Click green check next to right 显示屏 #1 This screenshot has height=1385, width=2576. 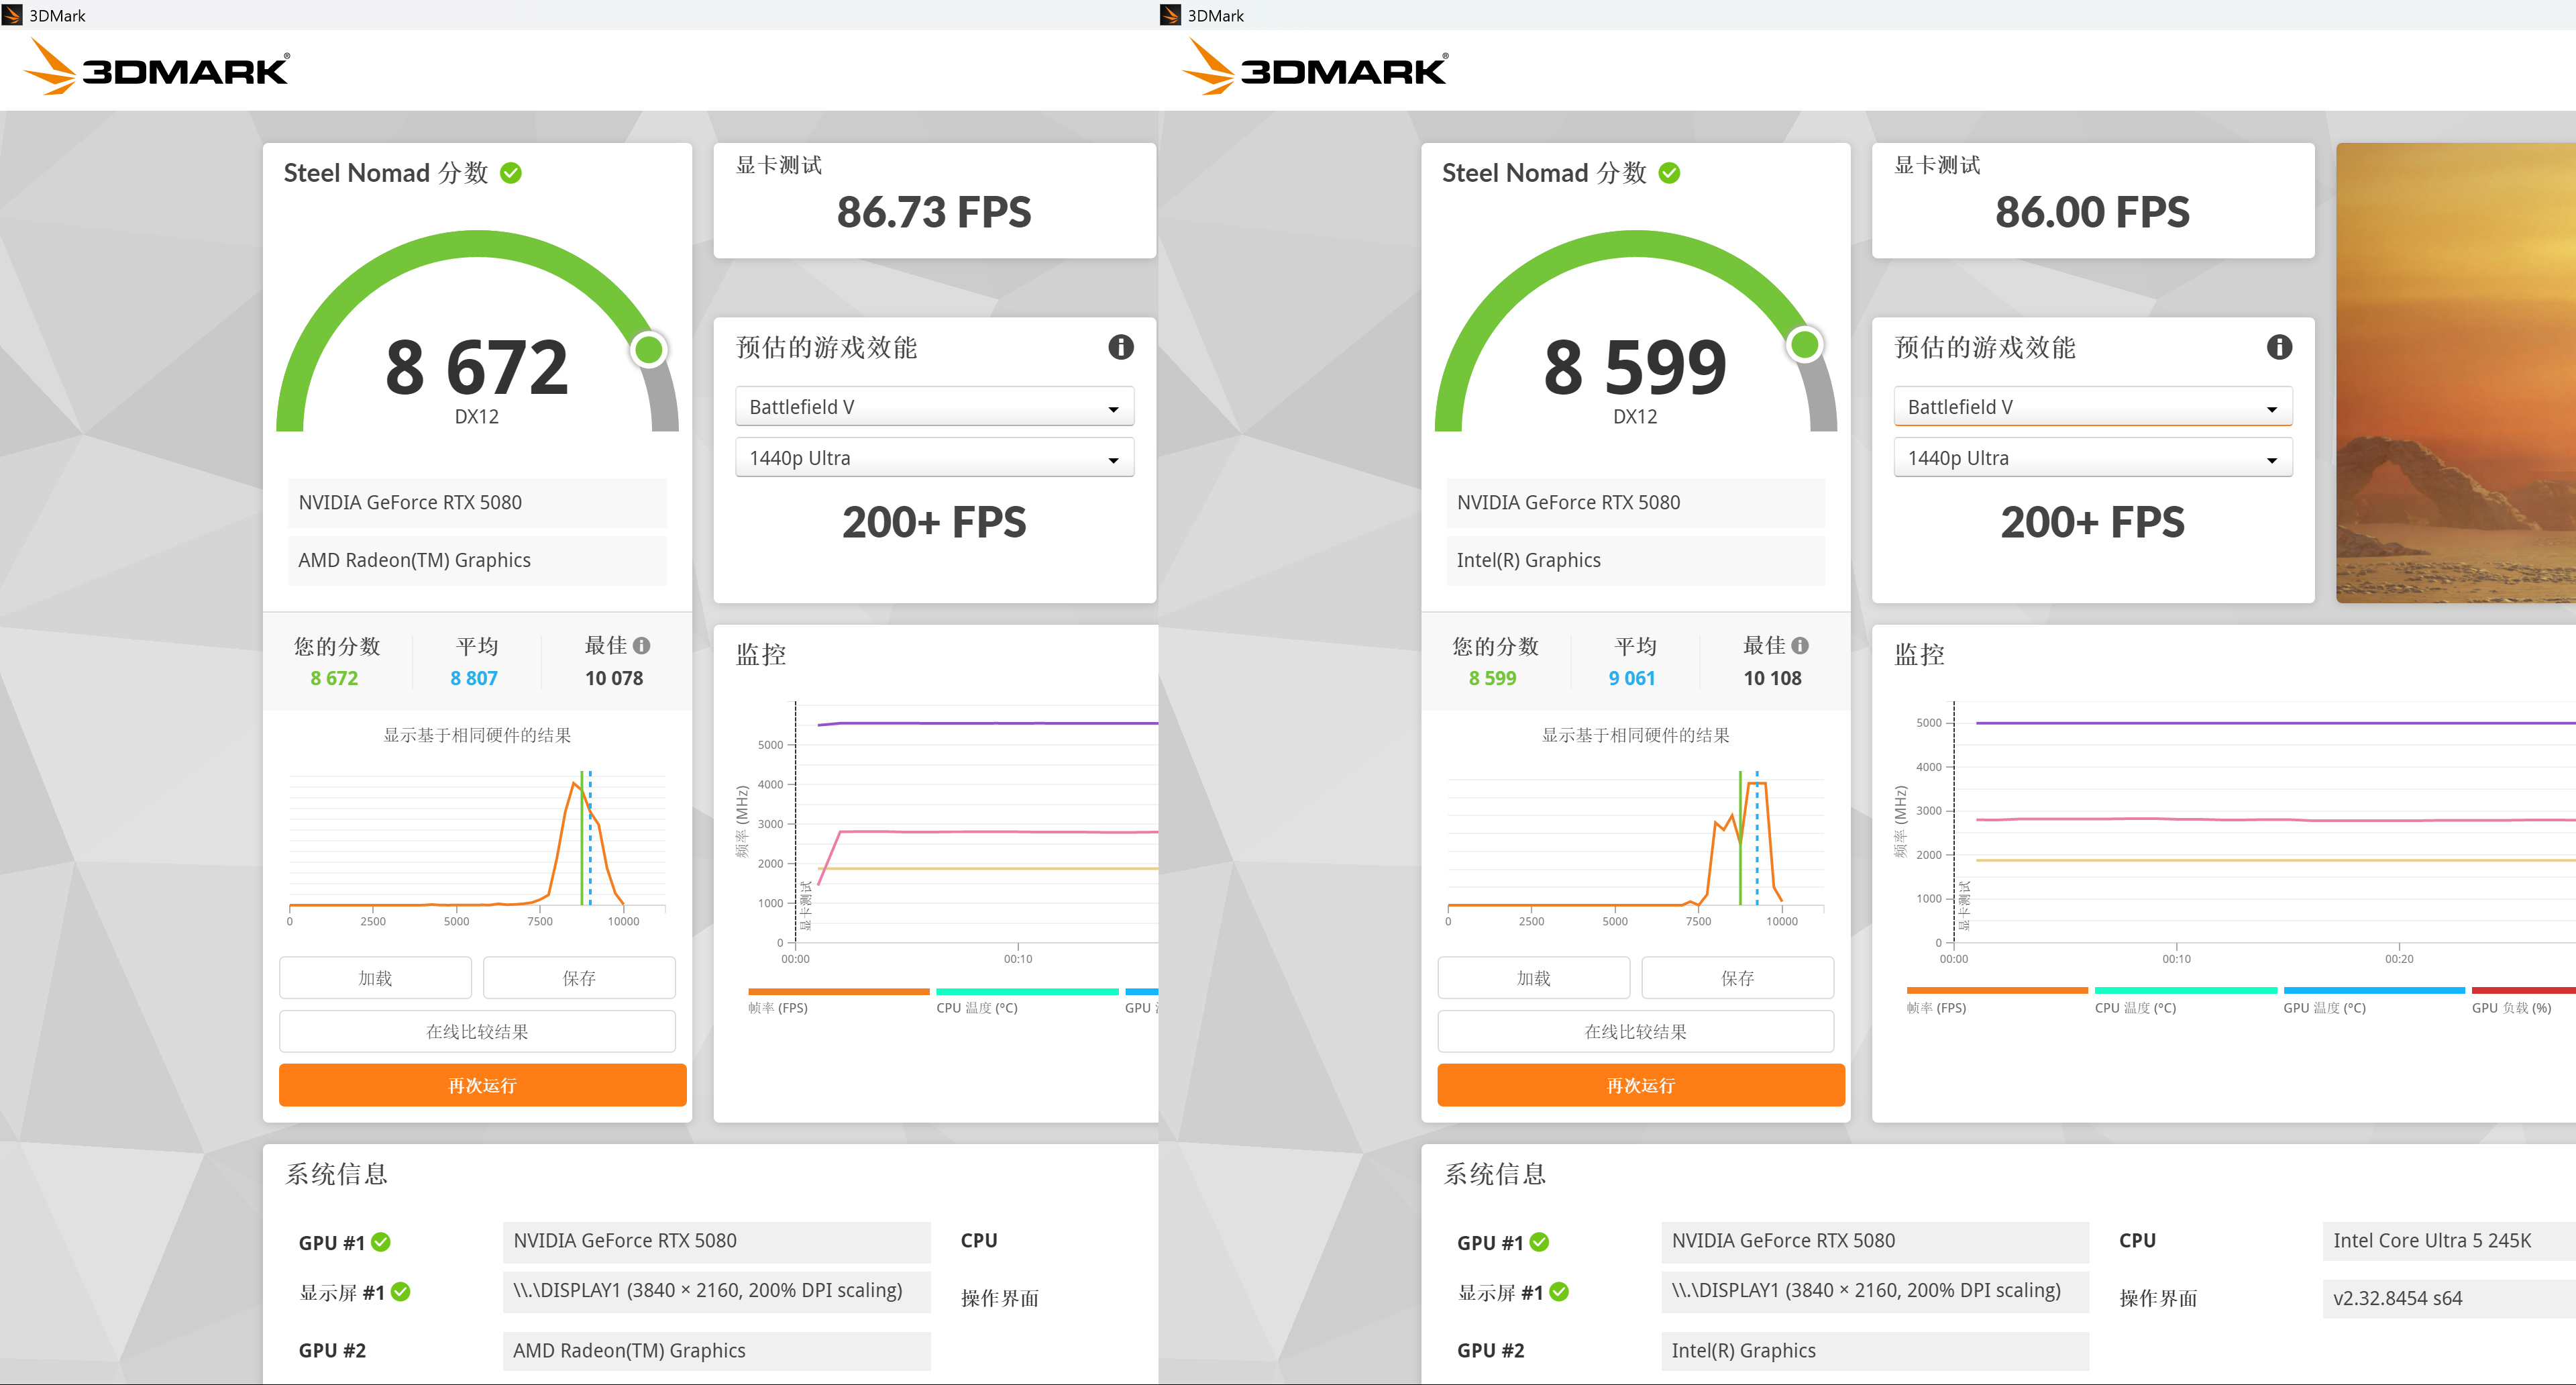pyautogui.click(x=1559, y=1292)
